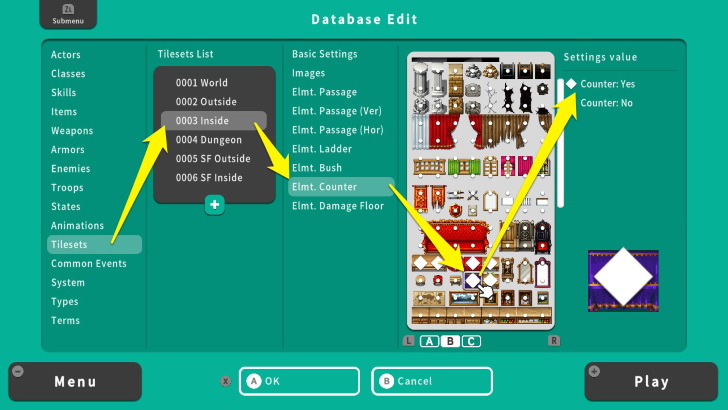
Task: Click the B Cancel button
Action: 432,381
